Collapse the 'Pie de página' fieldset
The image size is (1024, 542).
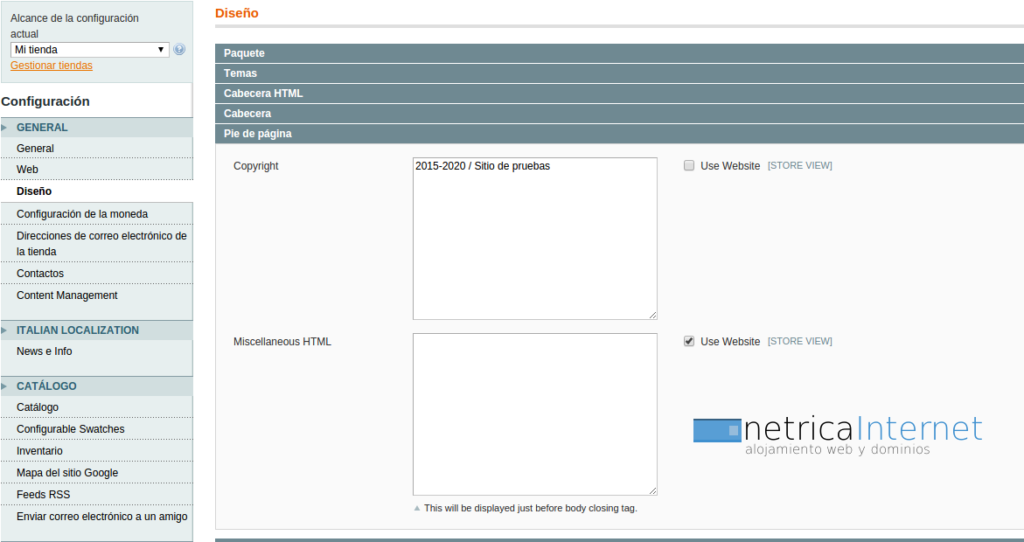(x=619, y=134)
